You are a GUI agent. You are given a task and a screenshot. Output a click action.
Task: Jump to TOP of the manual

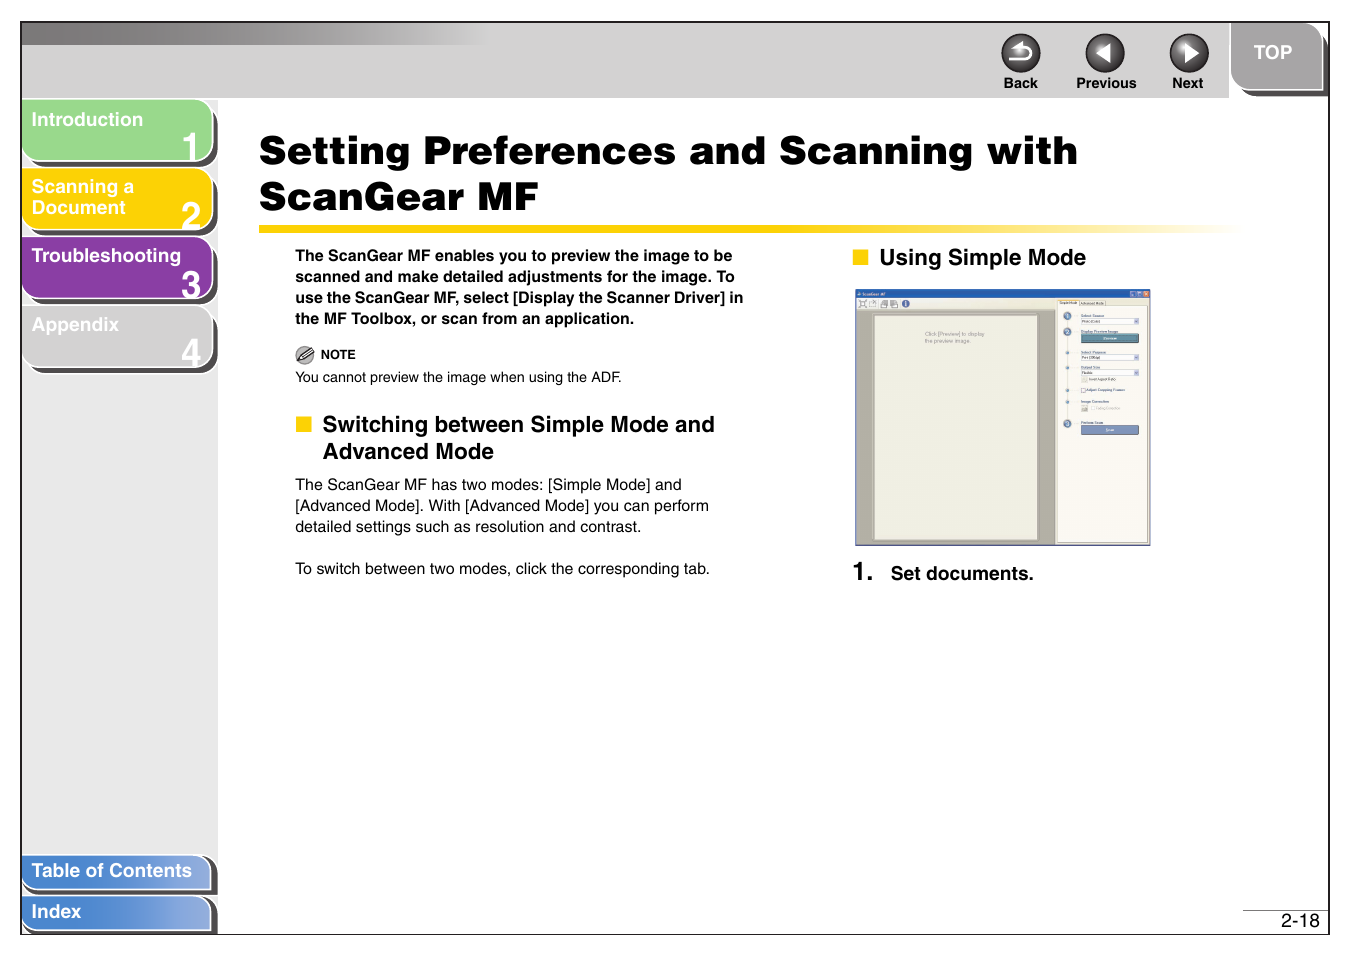coord(1275,55)
